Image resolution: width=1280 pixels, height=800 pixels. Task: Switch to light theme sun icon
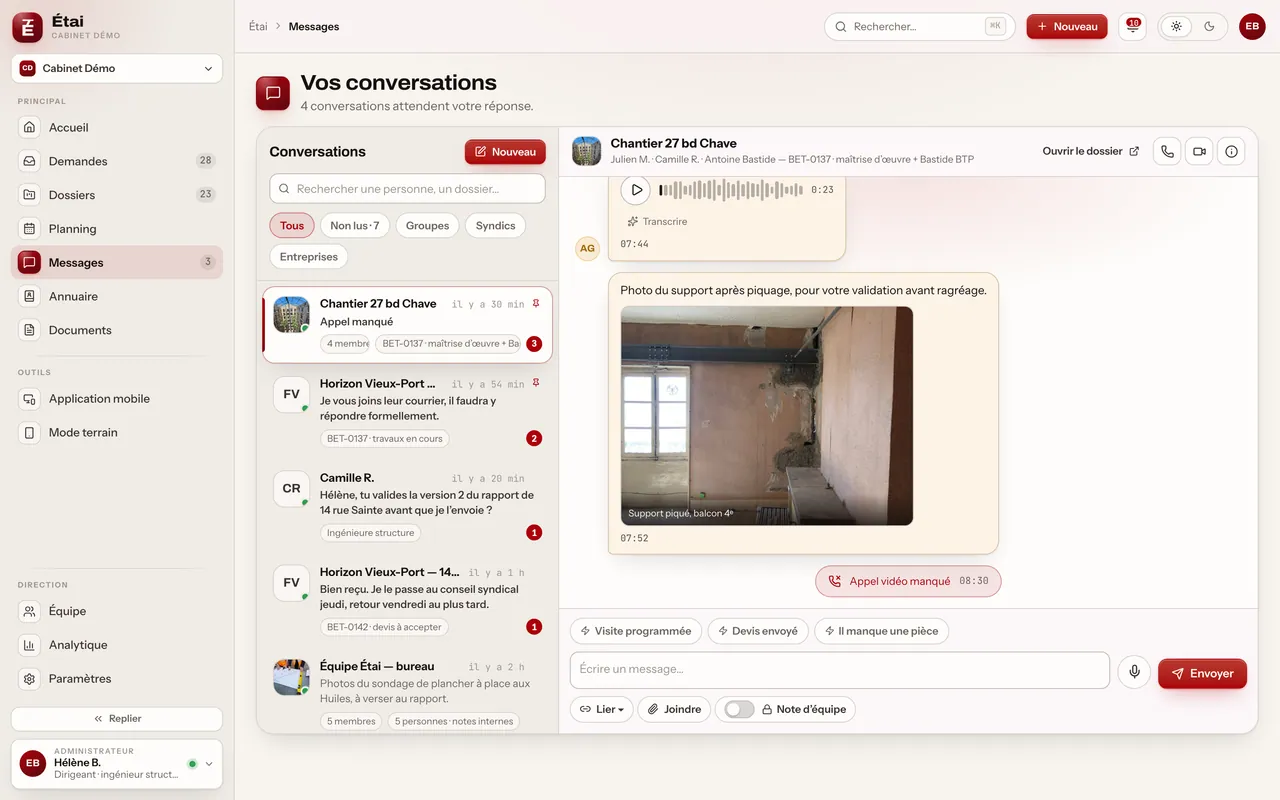pos(1176,27)
